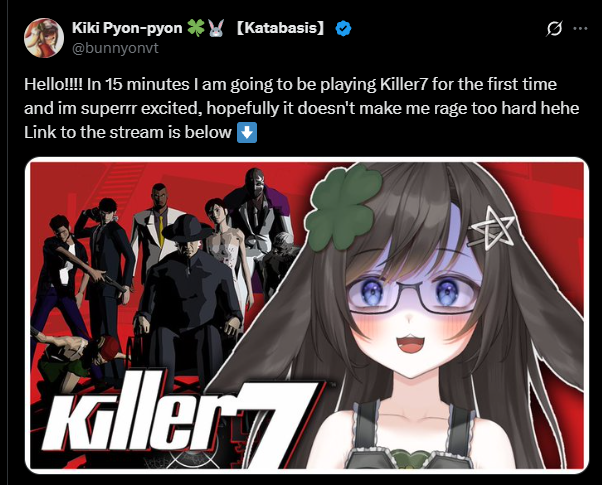Screen dimensions: 602x485
Task: Click "Link to the stream is below" line
Action: click(x=128, y=132)
